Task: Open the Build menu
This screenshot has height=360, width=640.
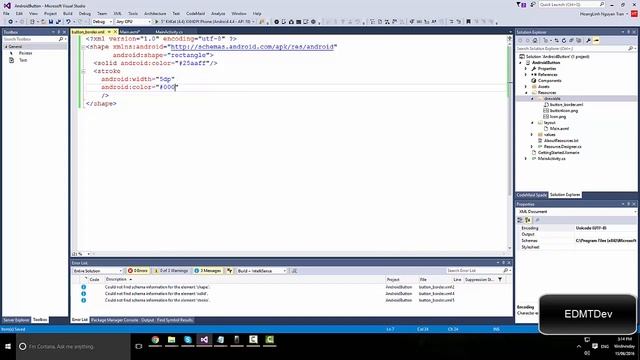Action: 68,13
